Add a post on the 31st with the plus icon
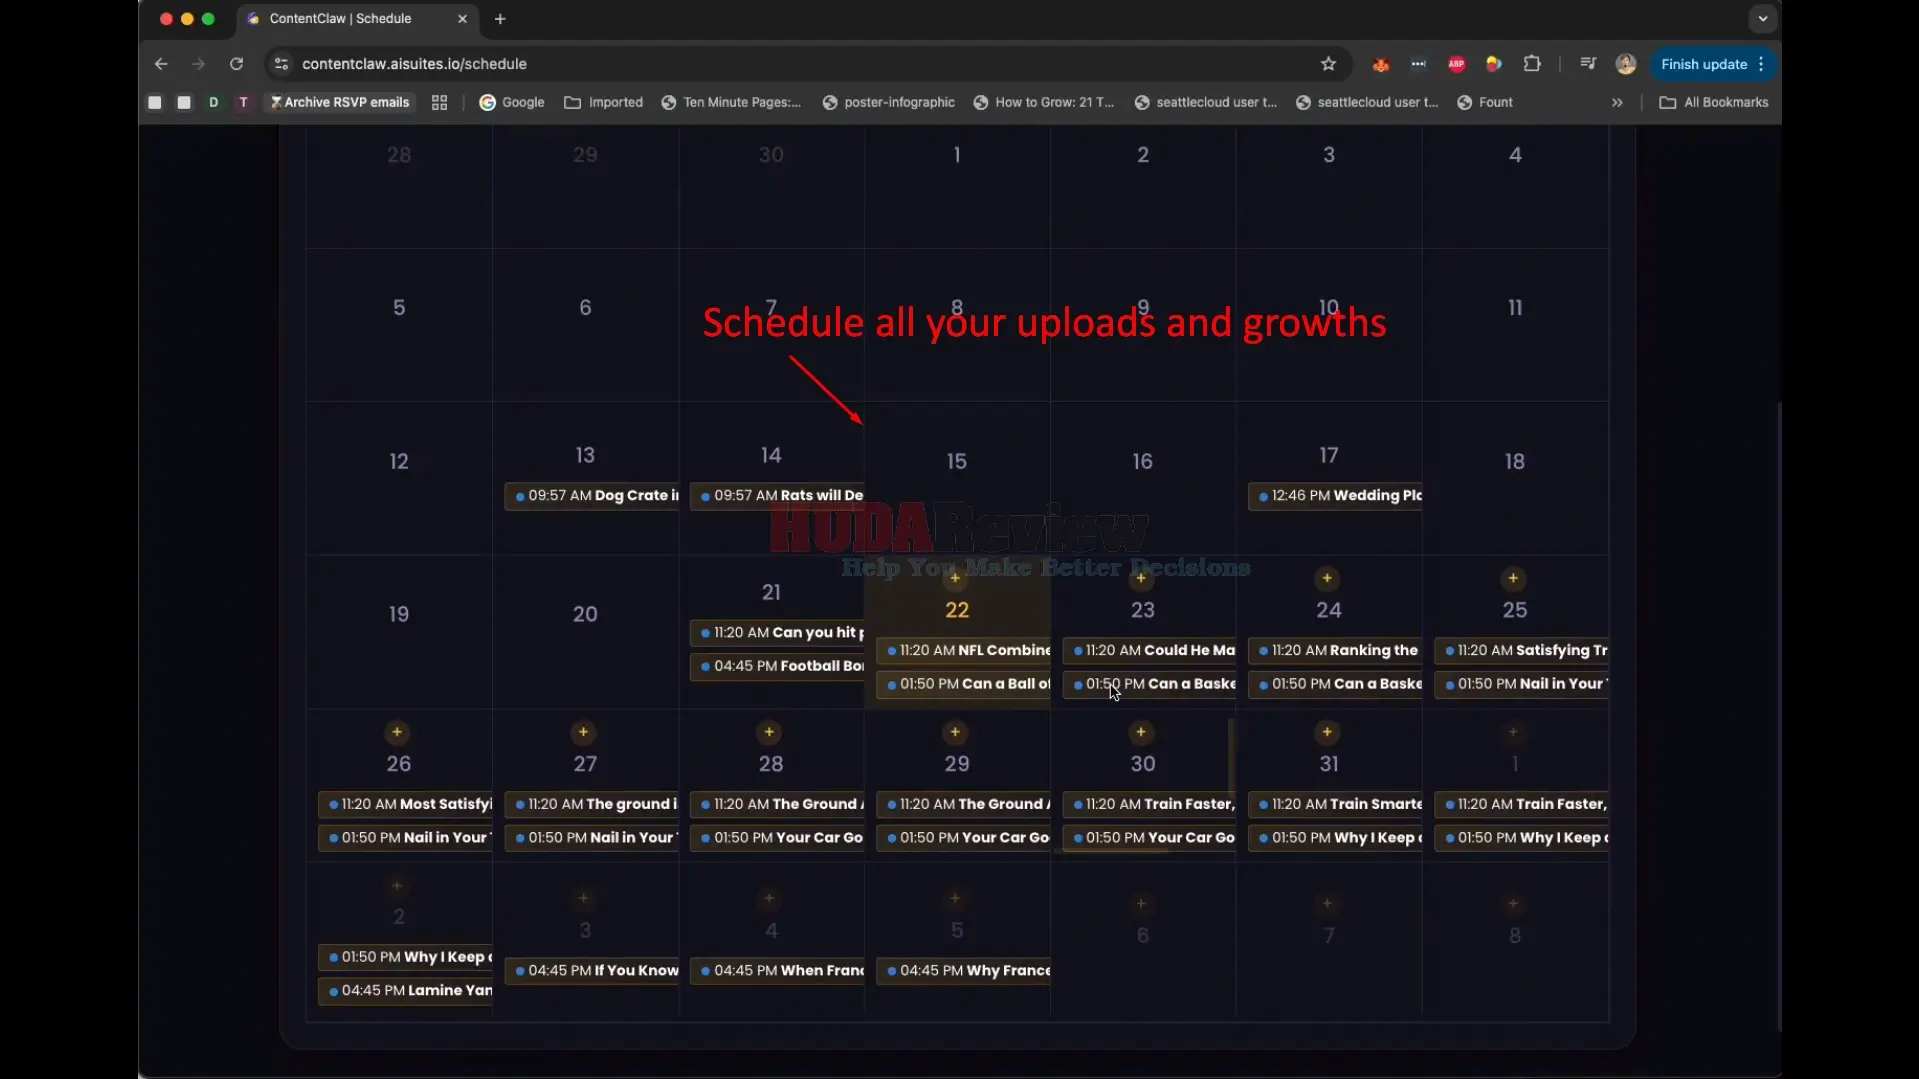Screen dimensions: 1919x1079 1327,732
